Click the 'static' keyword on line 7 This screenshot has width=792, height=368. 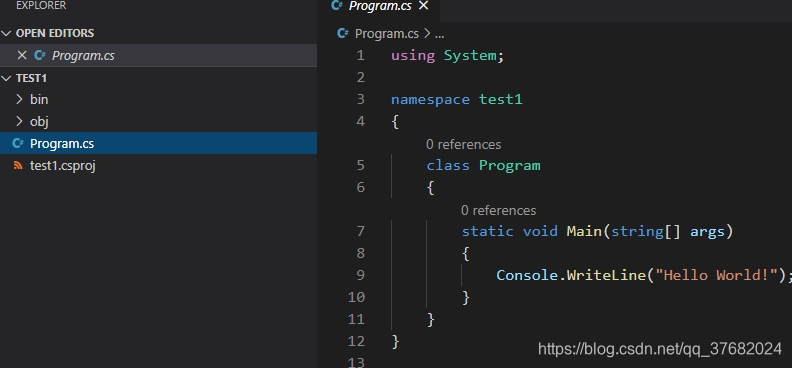[x=487, y=231]
